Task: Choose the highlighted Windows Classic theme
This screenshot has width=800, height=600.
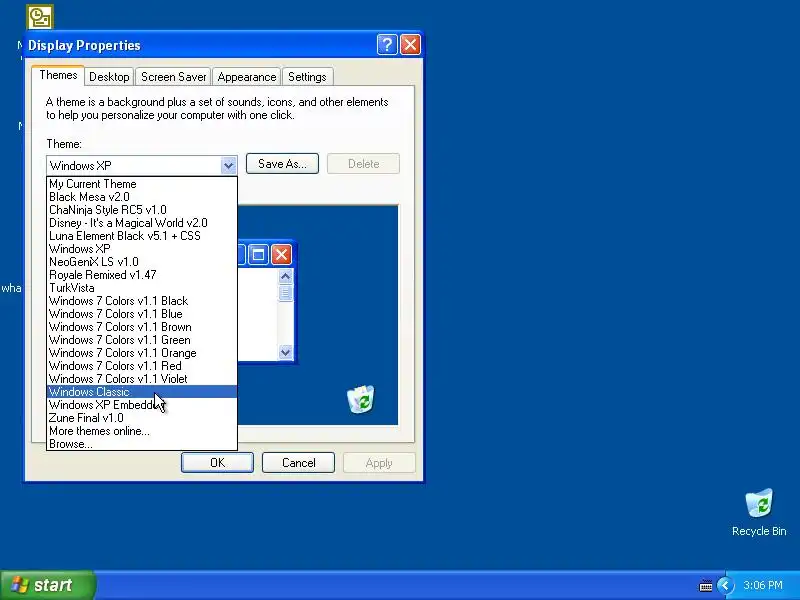Action: point(142,392)
